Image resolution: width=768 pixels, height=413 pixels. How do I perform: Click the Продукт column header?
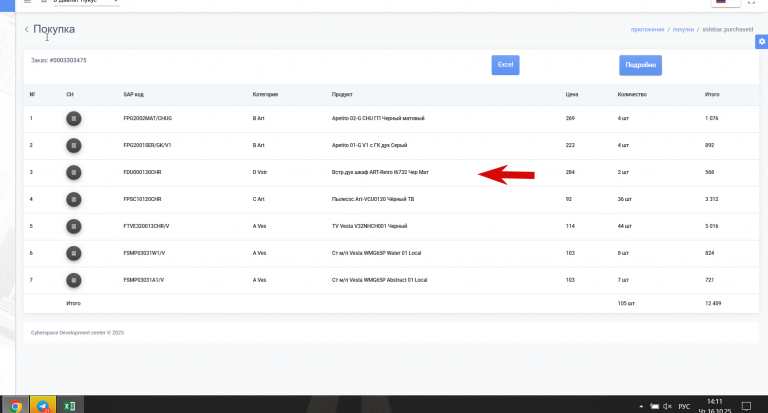pos(342,94)
